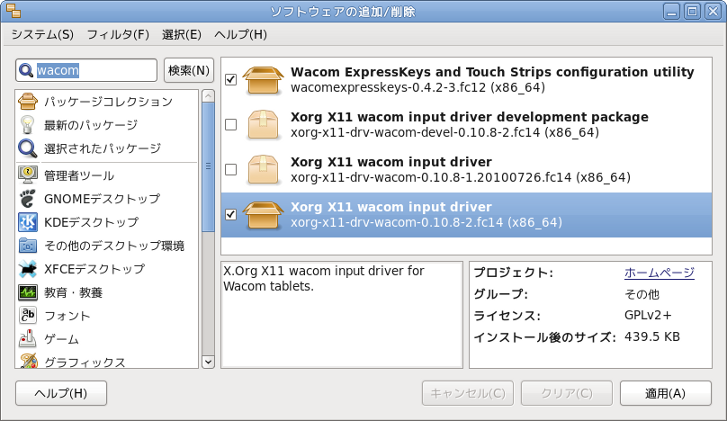Click box icon of selected xorg-x11-drv-wacom-0.10.8-2 package
Viewport: 727px width, 421px height.
263,215
